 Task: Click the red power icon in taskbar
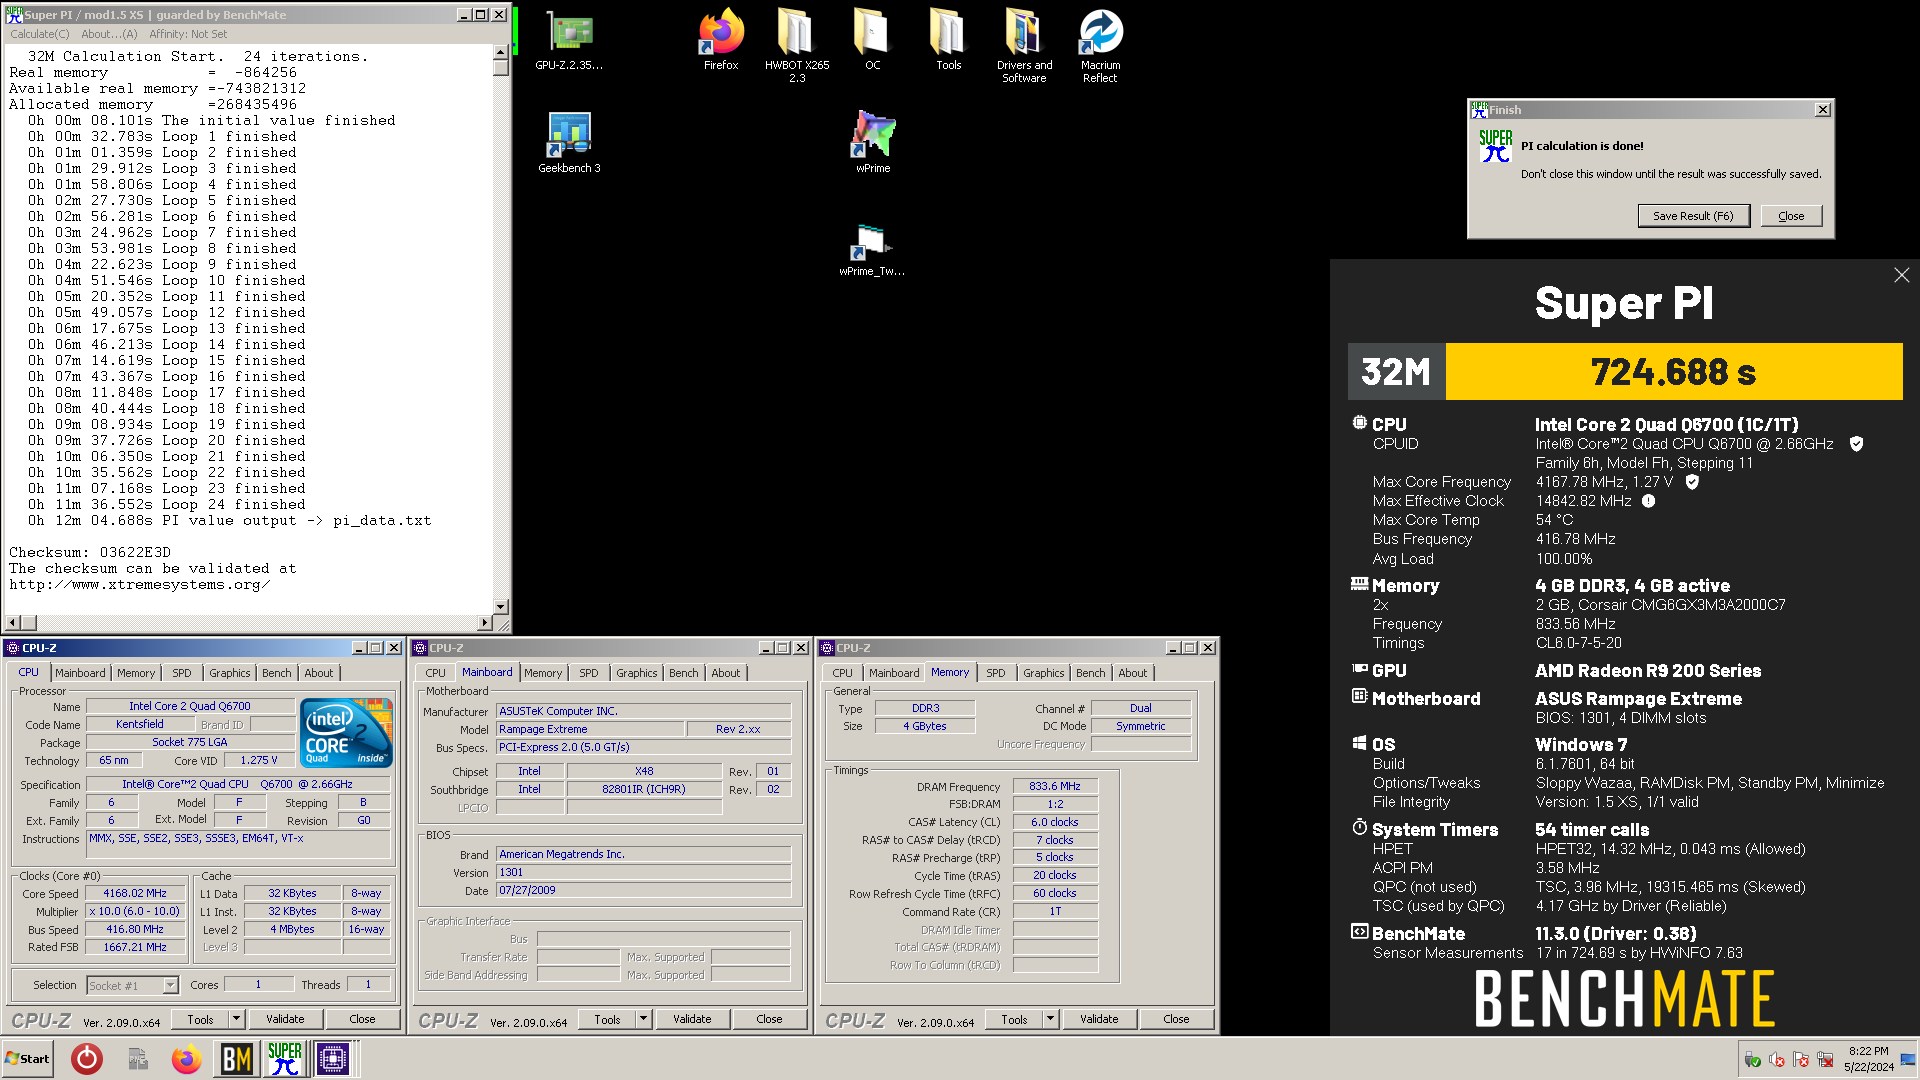click(x=87, y=1059)
